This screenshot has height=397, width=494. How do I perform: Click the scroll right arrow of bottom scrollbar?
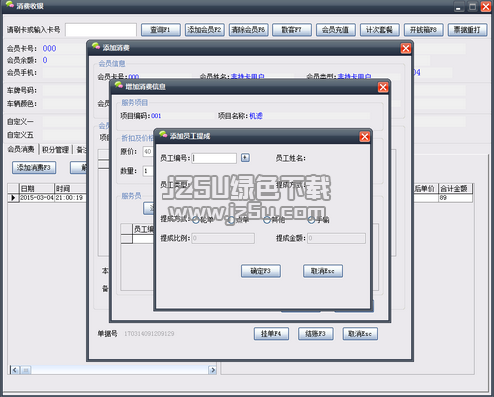[x=213, y=370]
